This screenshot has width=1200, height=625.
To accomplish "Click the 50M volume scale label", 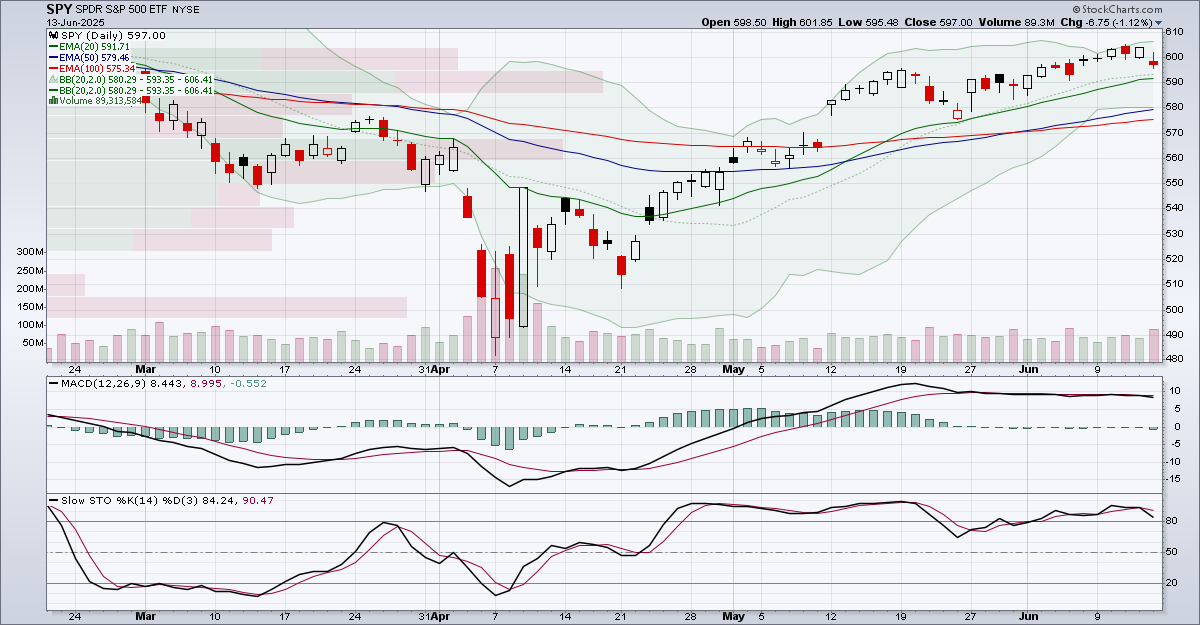I will [x=34, y=343].
